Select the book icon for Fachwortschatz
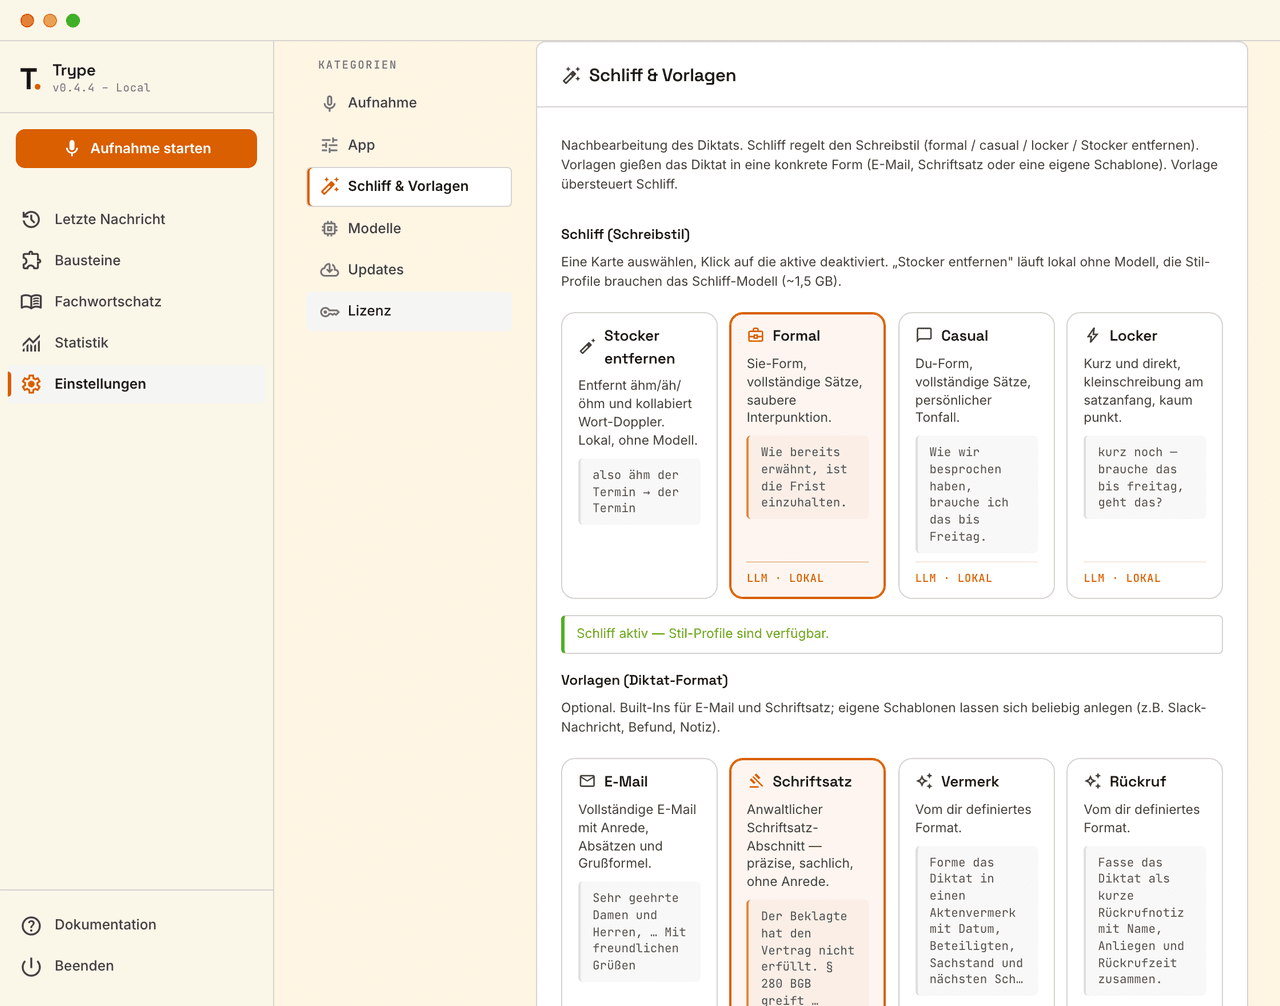The width and height of the screenshot is (1280, 1006). coord(31,301)
